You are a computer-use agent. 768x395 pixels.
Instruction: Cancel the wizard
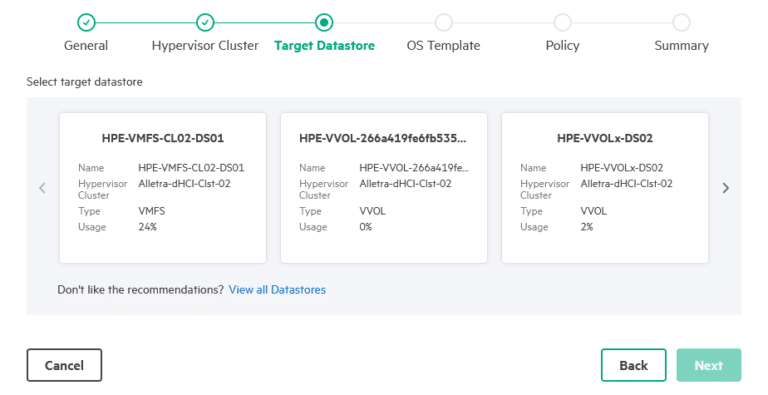64,365
